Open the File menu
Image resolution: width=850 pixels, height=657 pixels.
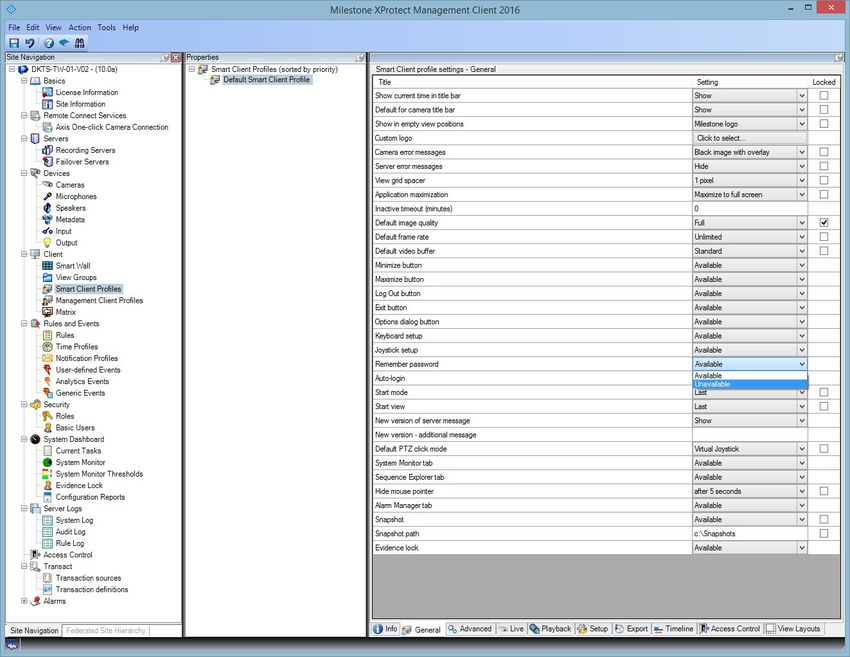tap(14, 28)
